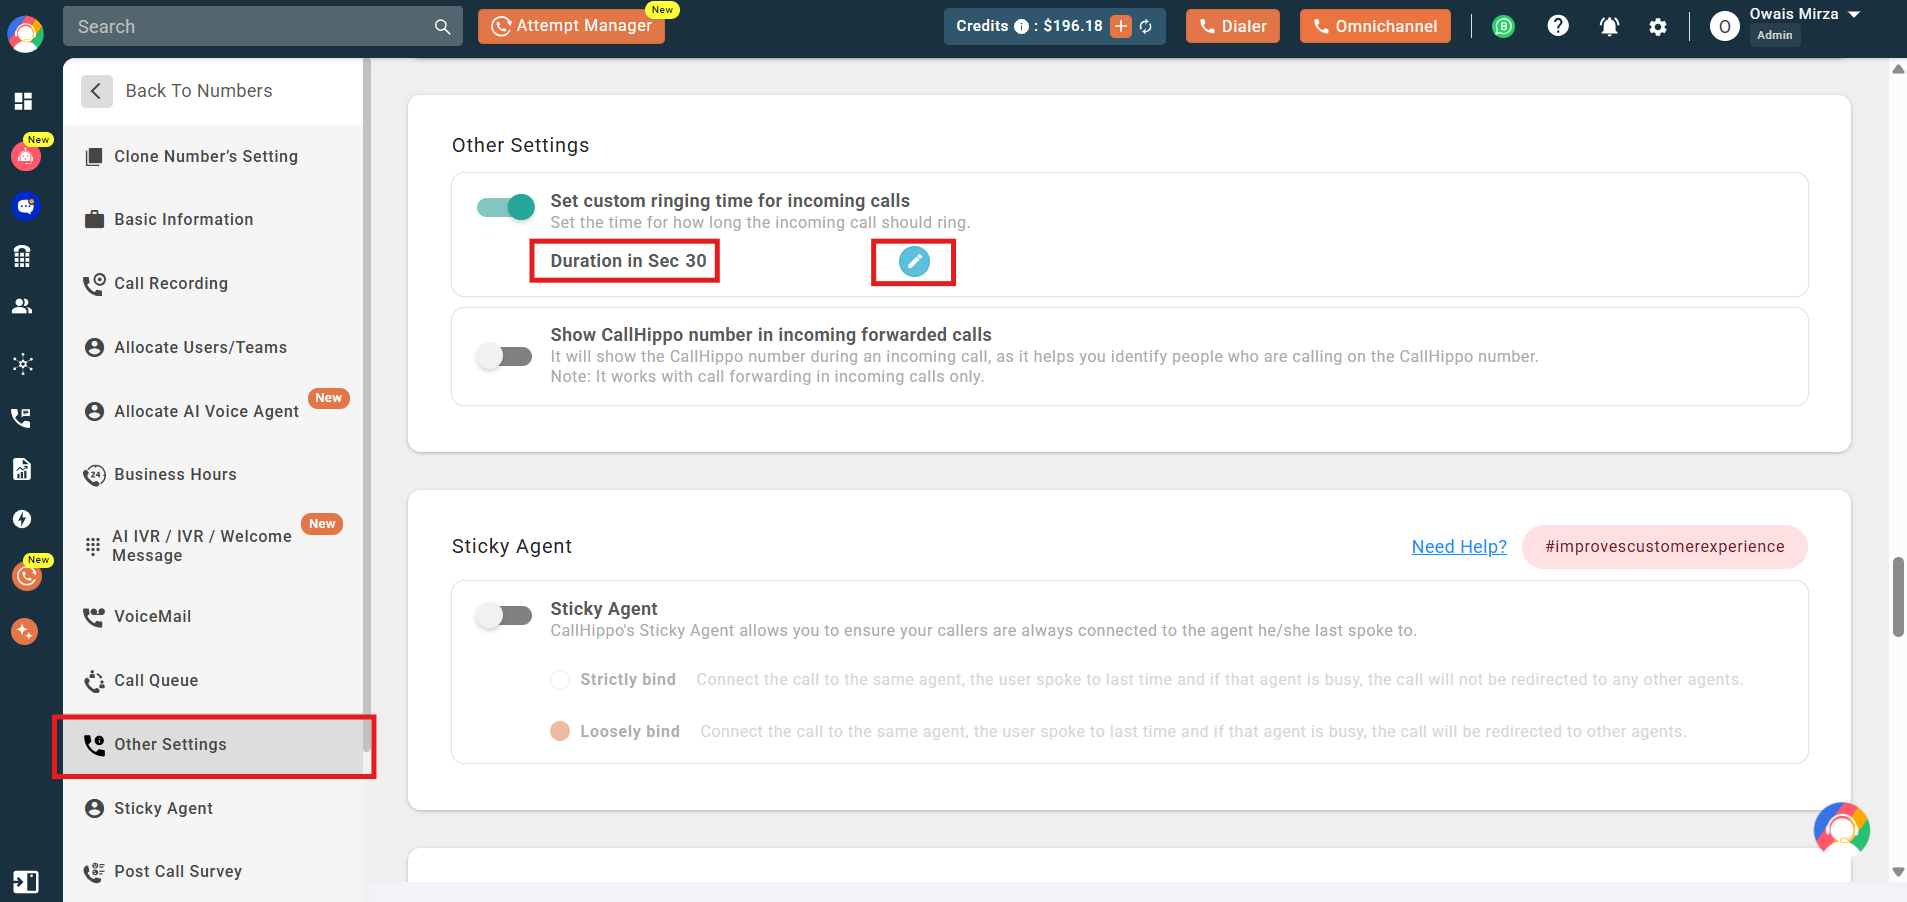Screen dimensions: 1907x902
Task: Click the search magnifier icon
Action: (442, 27)
